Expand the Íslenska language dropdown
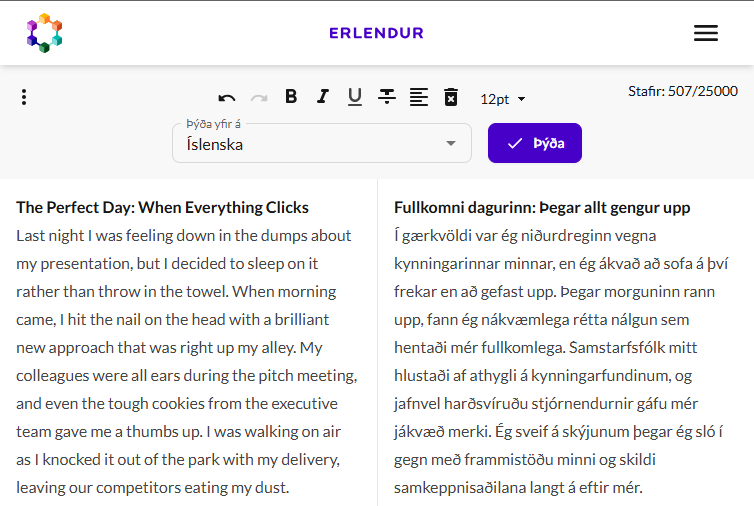The height and width of the screenshot is (506, 754). tap(322, 143)
